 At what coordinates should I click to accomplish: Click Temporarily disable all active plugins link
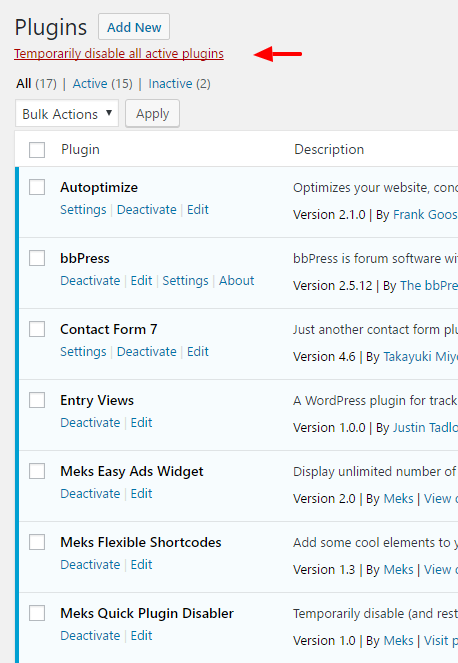tap(119, 54)
